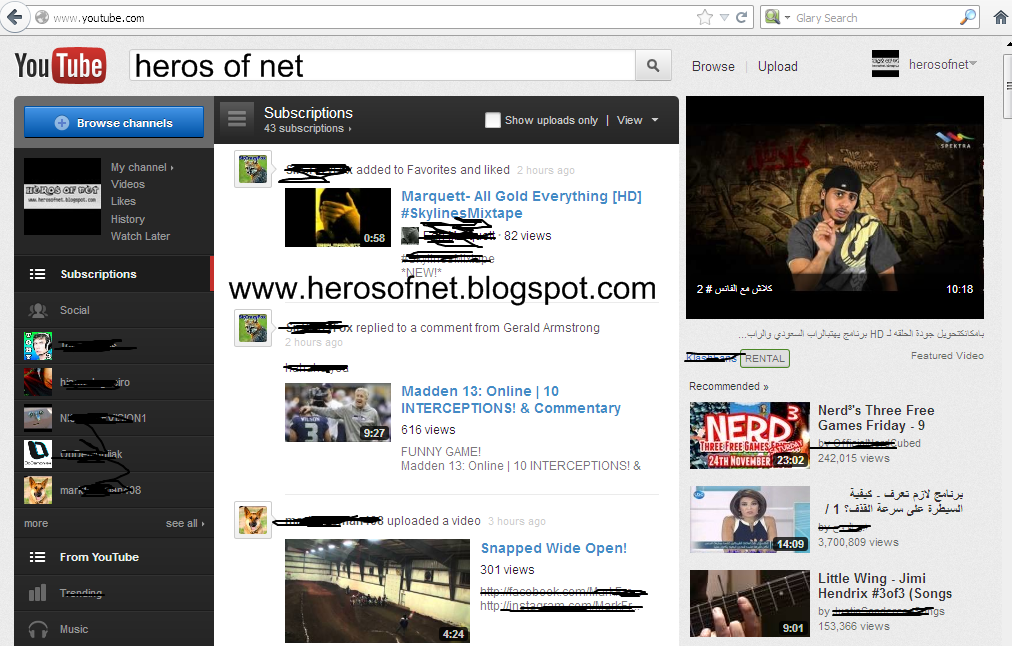This screenshot has height=646, width=1012.
Task: Open Marquett- All Gold Everything video title
Action: (x=521, y=205)
